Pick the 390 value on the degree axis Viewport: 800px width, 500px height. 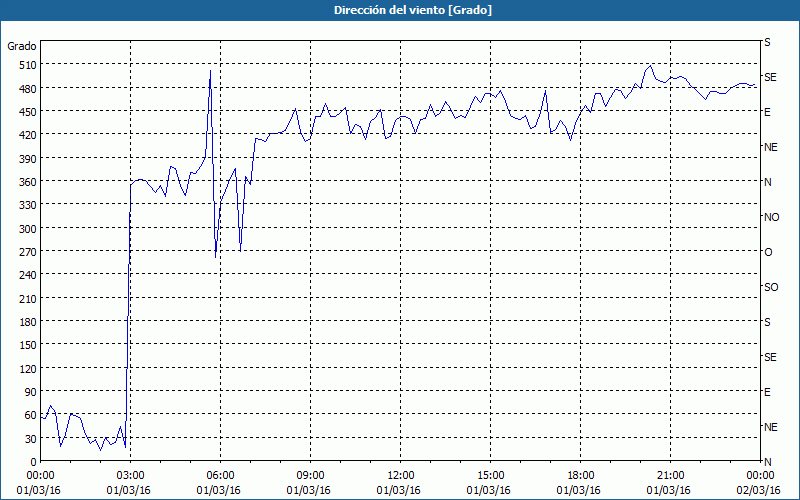click(x=28, y=159)
